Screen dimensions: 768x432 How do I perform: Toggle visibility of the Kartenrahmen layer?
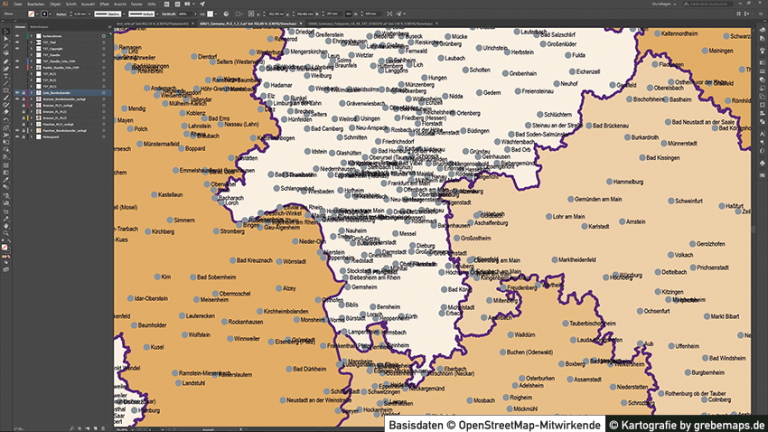[17, 34]
